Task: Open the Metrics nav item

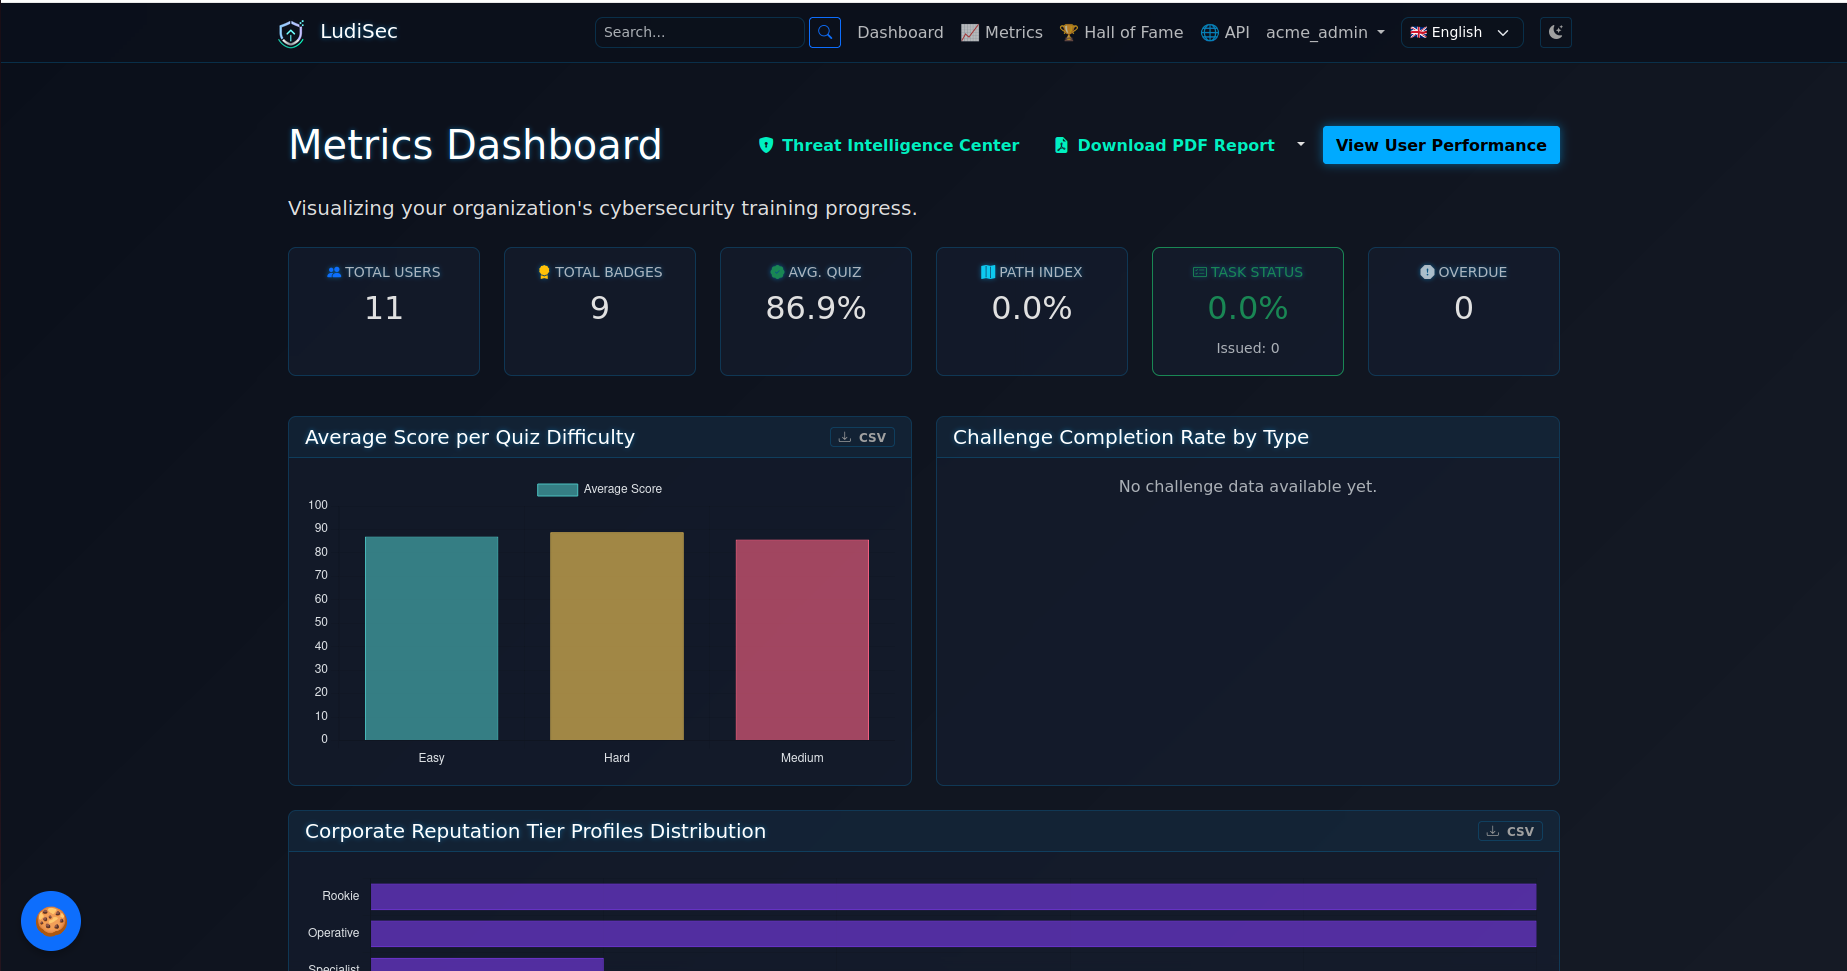Action: click(1002, 32)
